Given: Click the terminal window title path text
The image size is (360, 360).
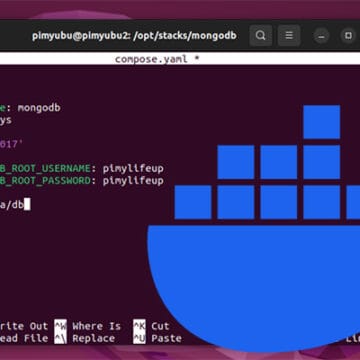Looking at the screenshot, I should click(x=134, y=35).
